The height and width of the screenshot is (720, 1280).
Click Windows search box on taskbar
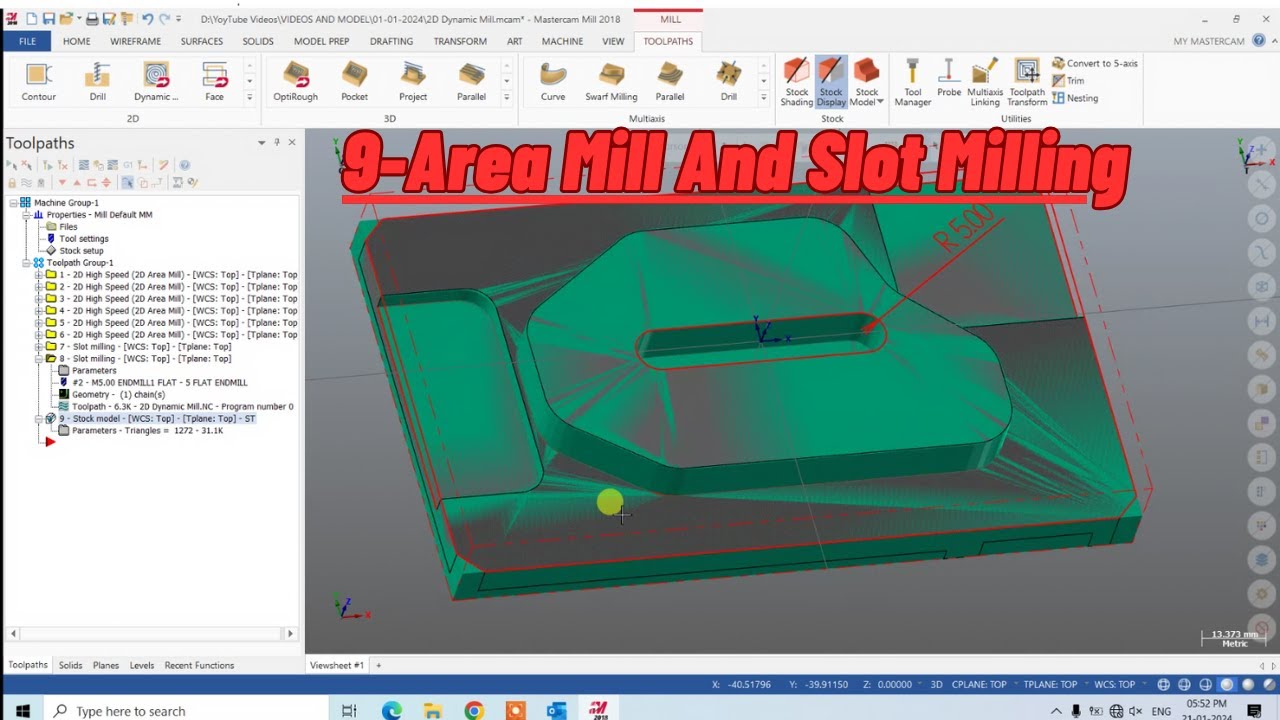(x=185, y=711)
